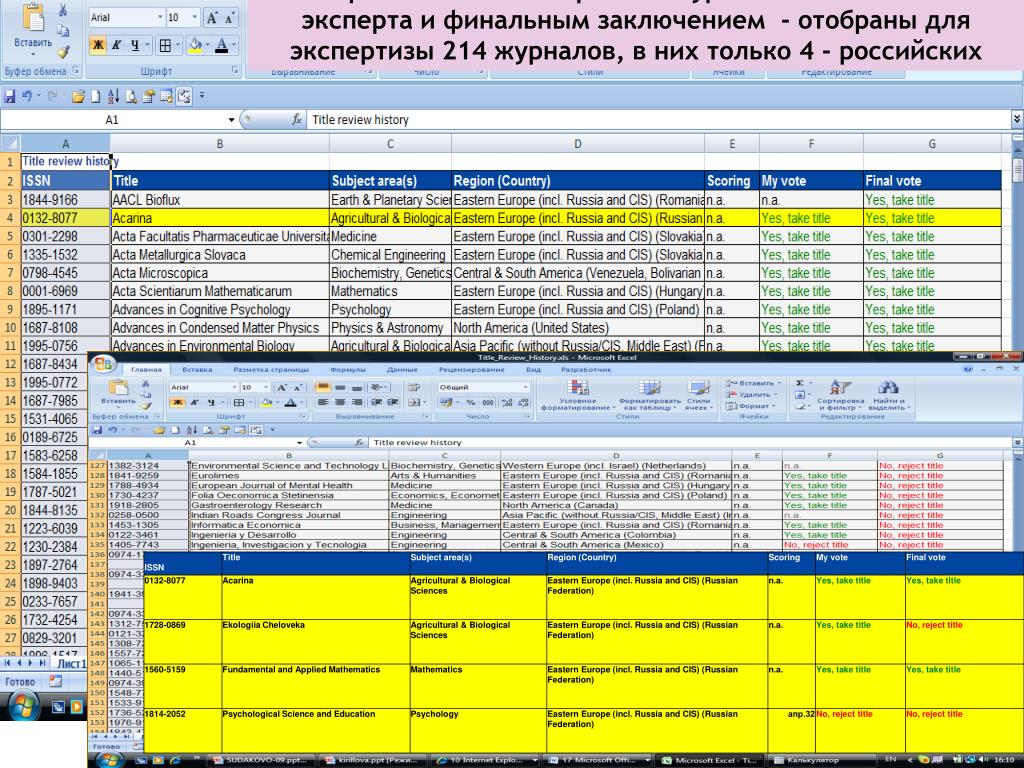Viewport: 1024px width, 768px height.
Task: Open the Общий number format dropdown in front Excel
Action: pyautogui.click(x=525, y=387)
